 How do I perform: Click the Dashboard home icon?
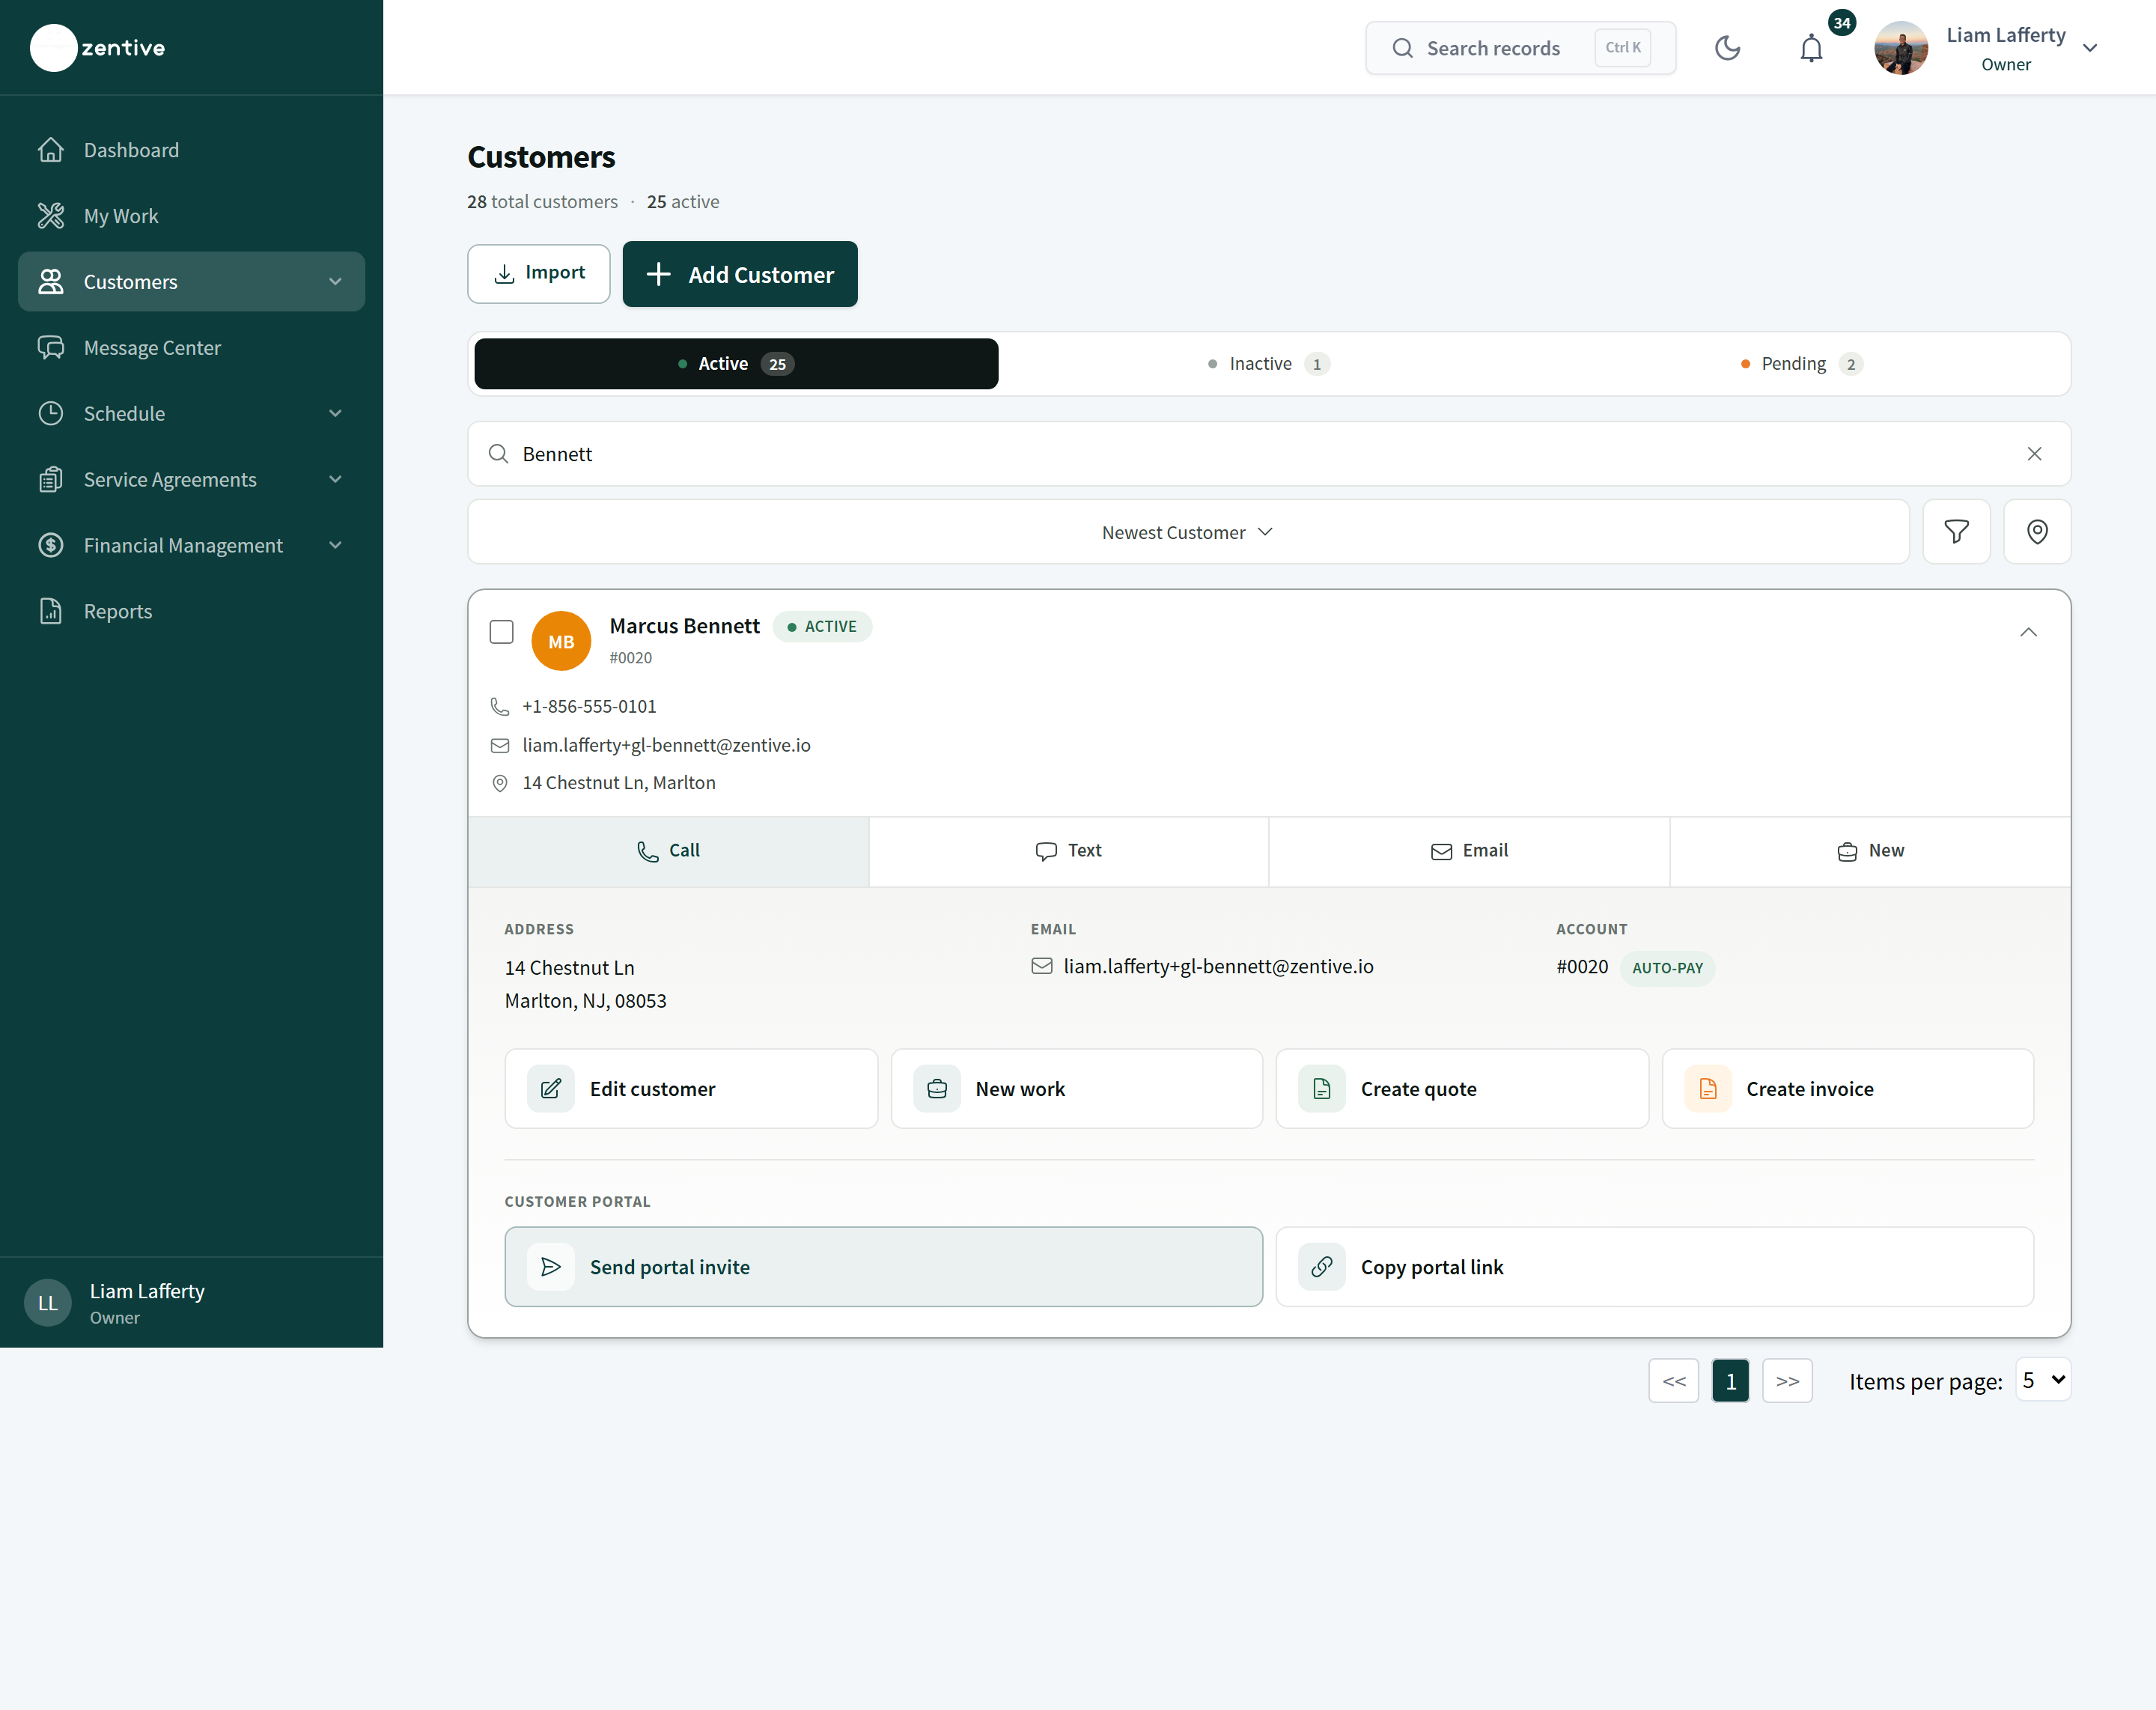(51, 150)
